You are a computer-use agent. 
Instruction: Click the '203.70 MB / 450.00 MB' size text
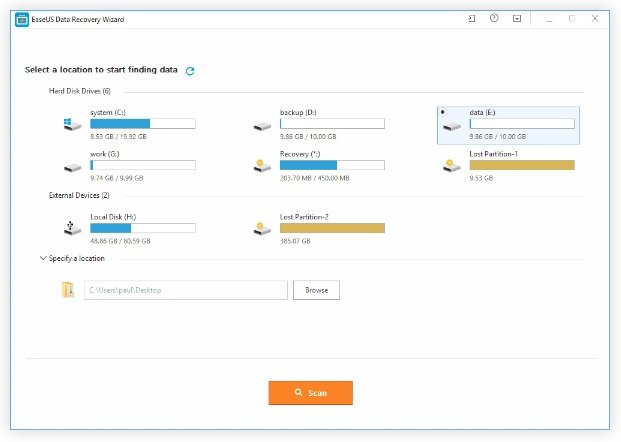[314, 178]
